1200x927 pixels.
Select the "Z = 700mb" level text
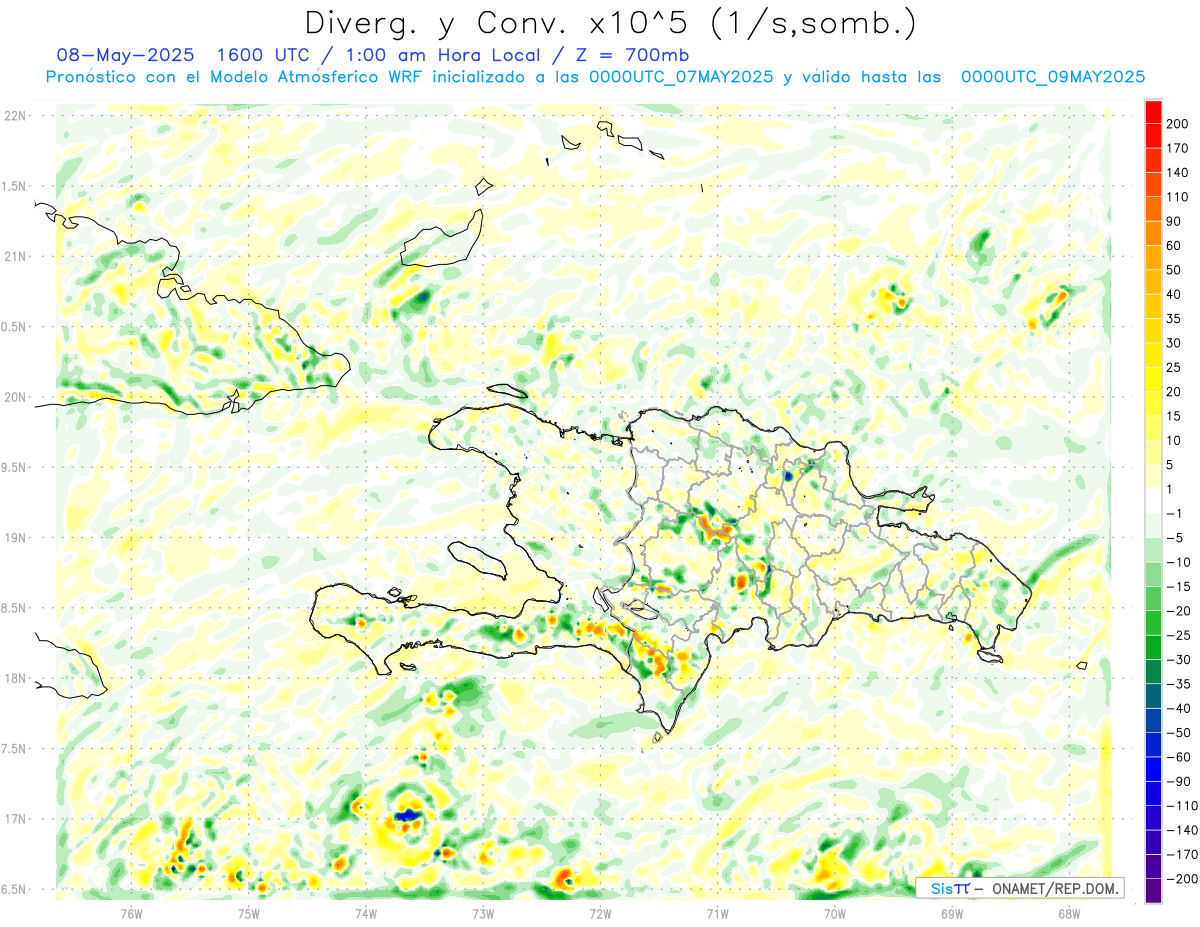click(x=635, y=55)
